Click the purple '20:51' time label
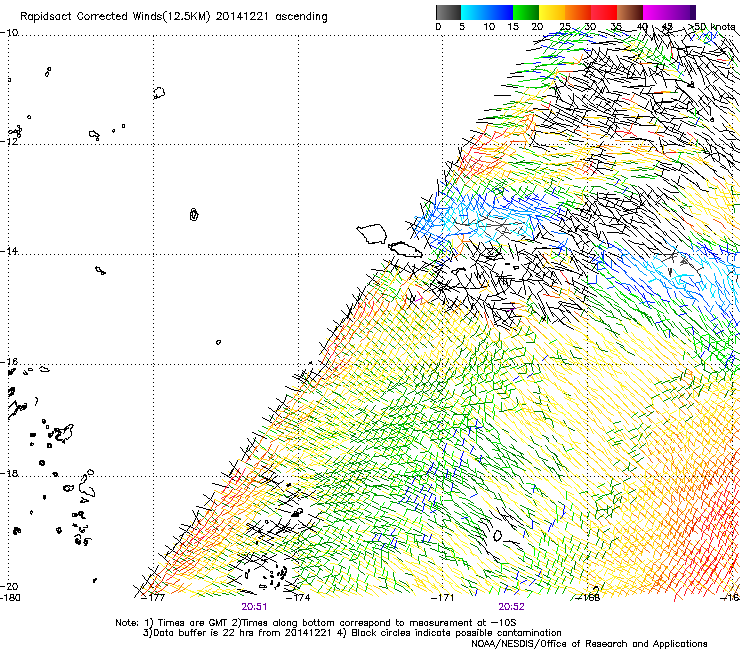 pyautogui.click(x=254, y=607)
